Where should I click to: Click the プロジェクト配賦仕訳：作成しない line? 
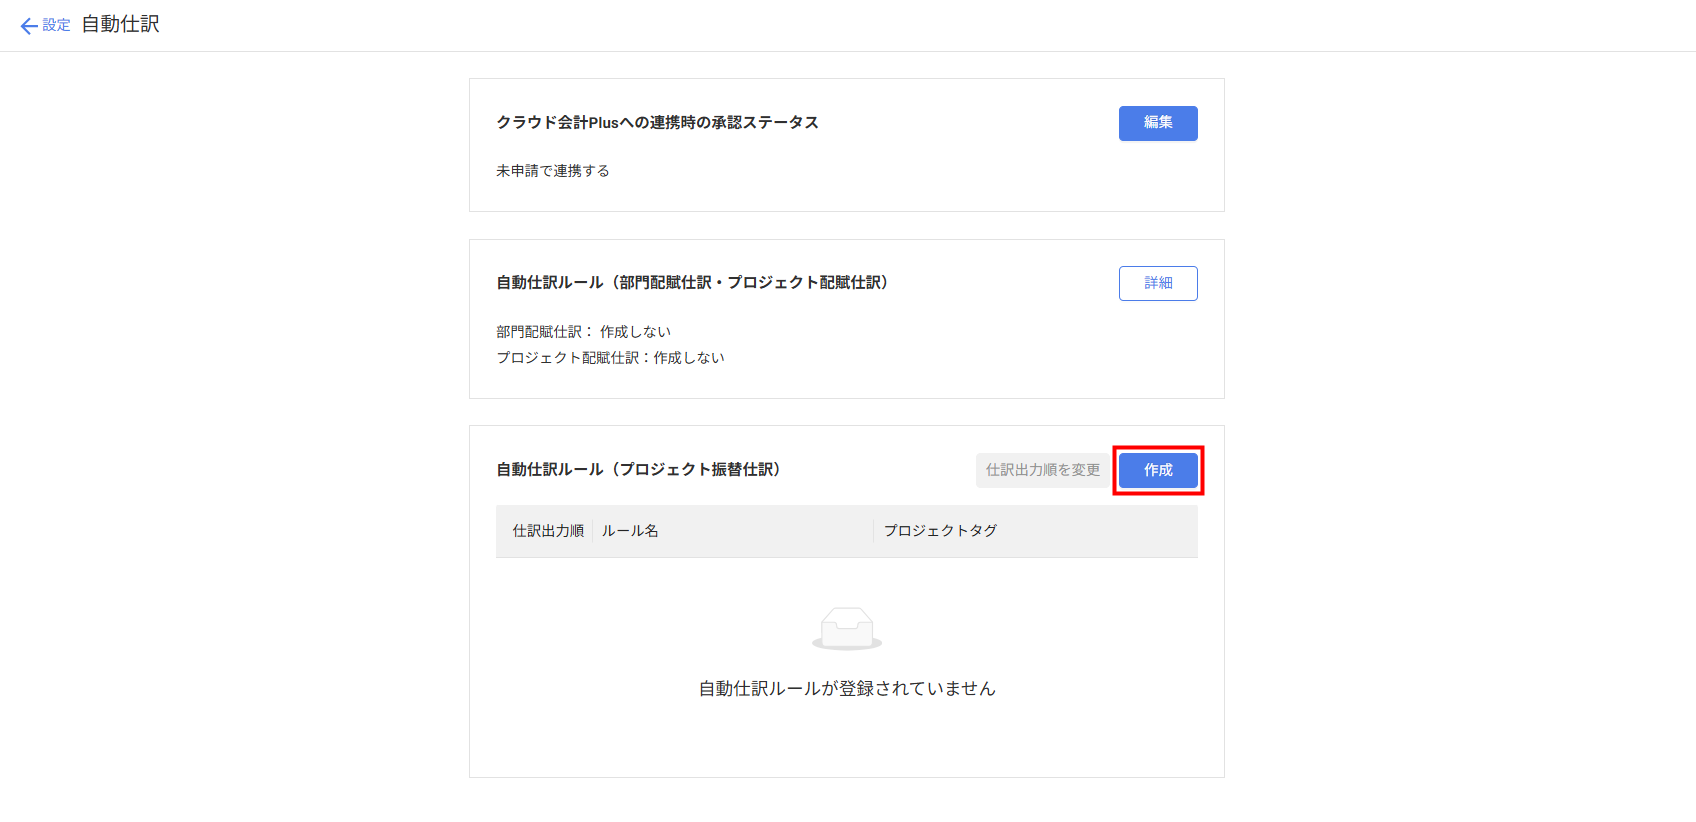(610, 358)
